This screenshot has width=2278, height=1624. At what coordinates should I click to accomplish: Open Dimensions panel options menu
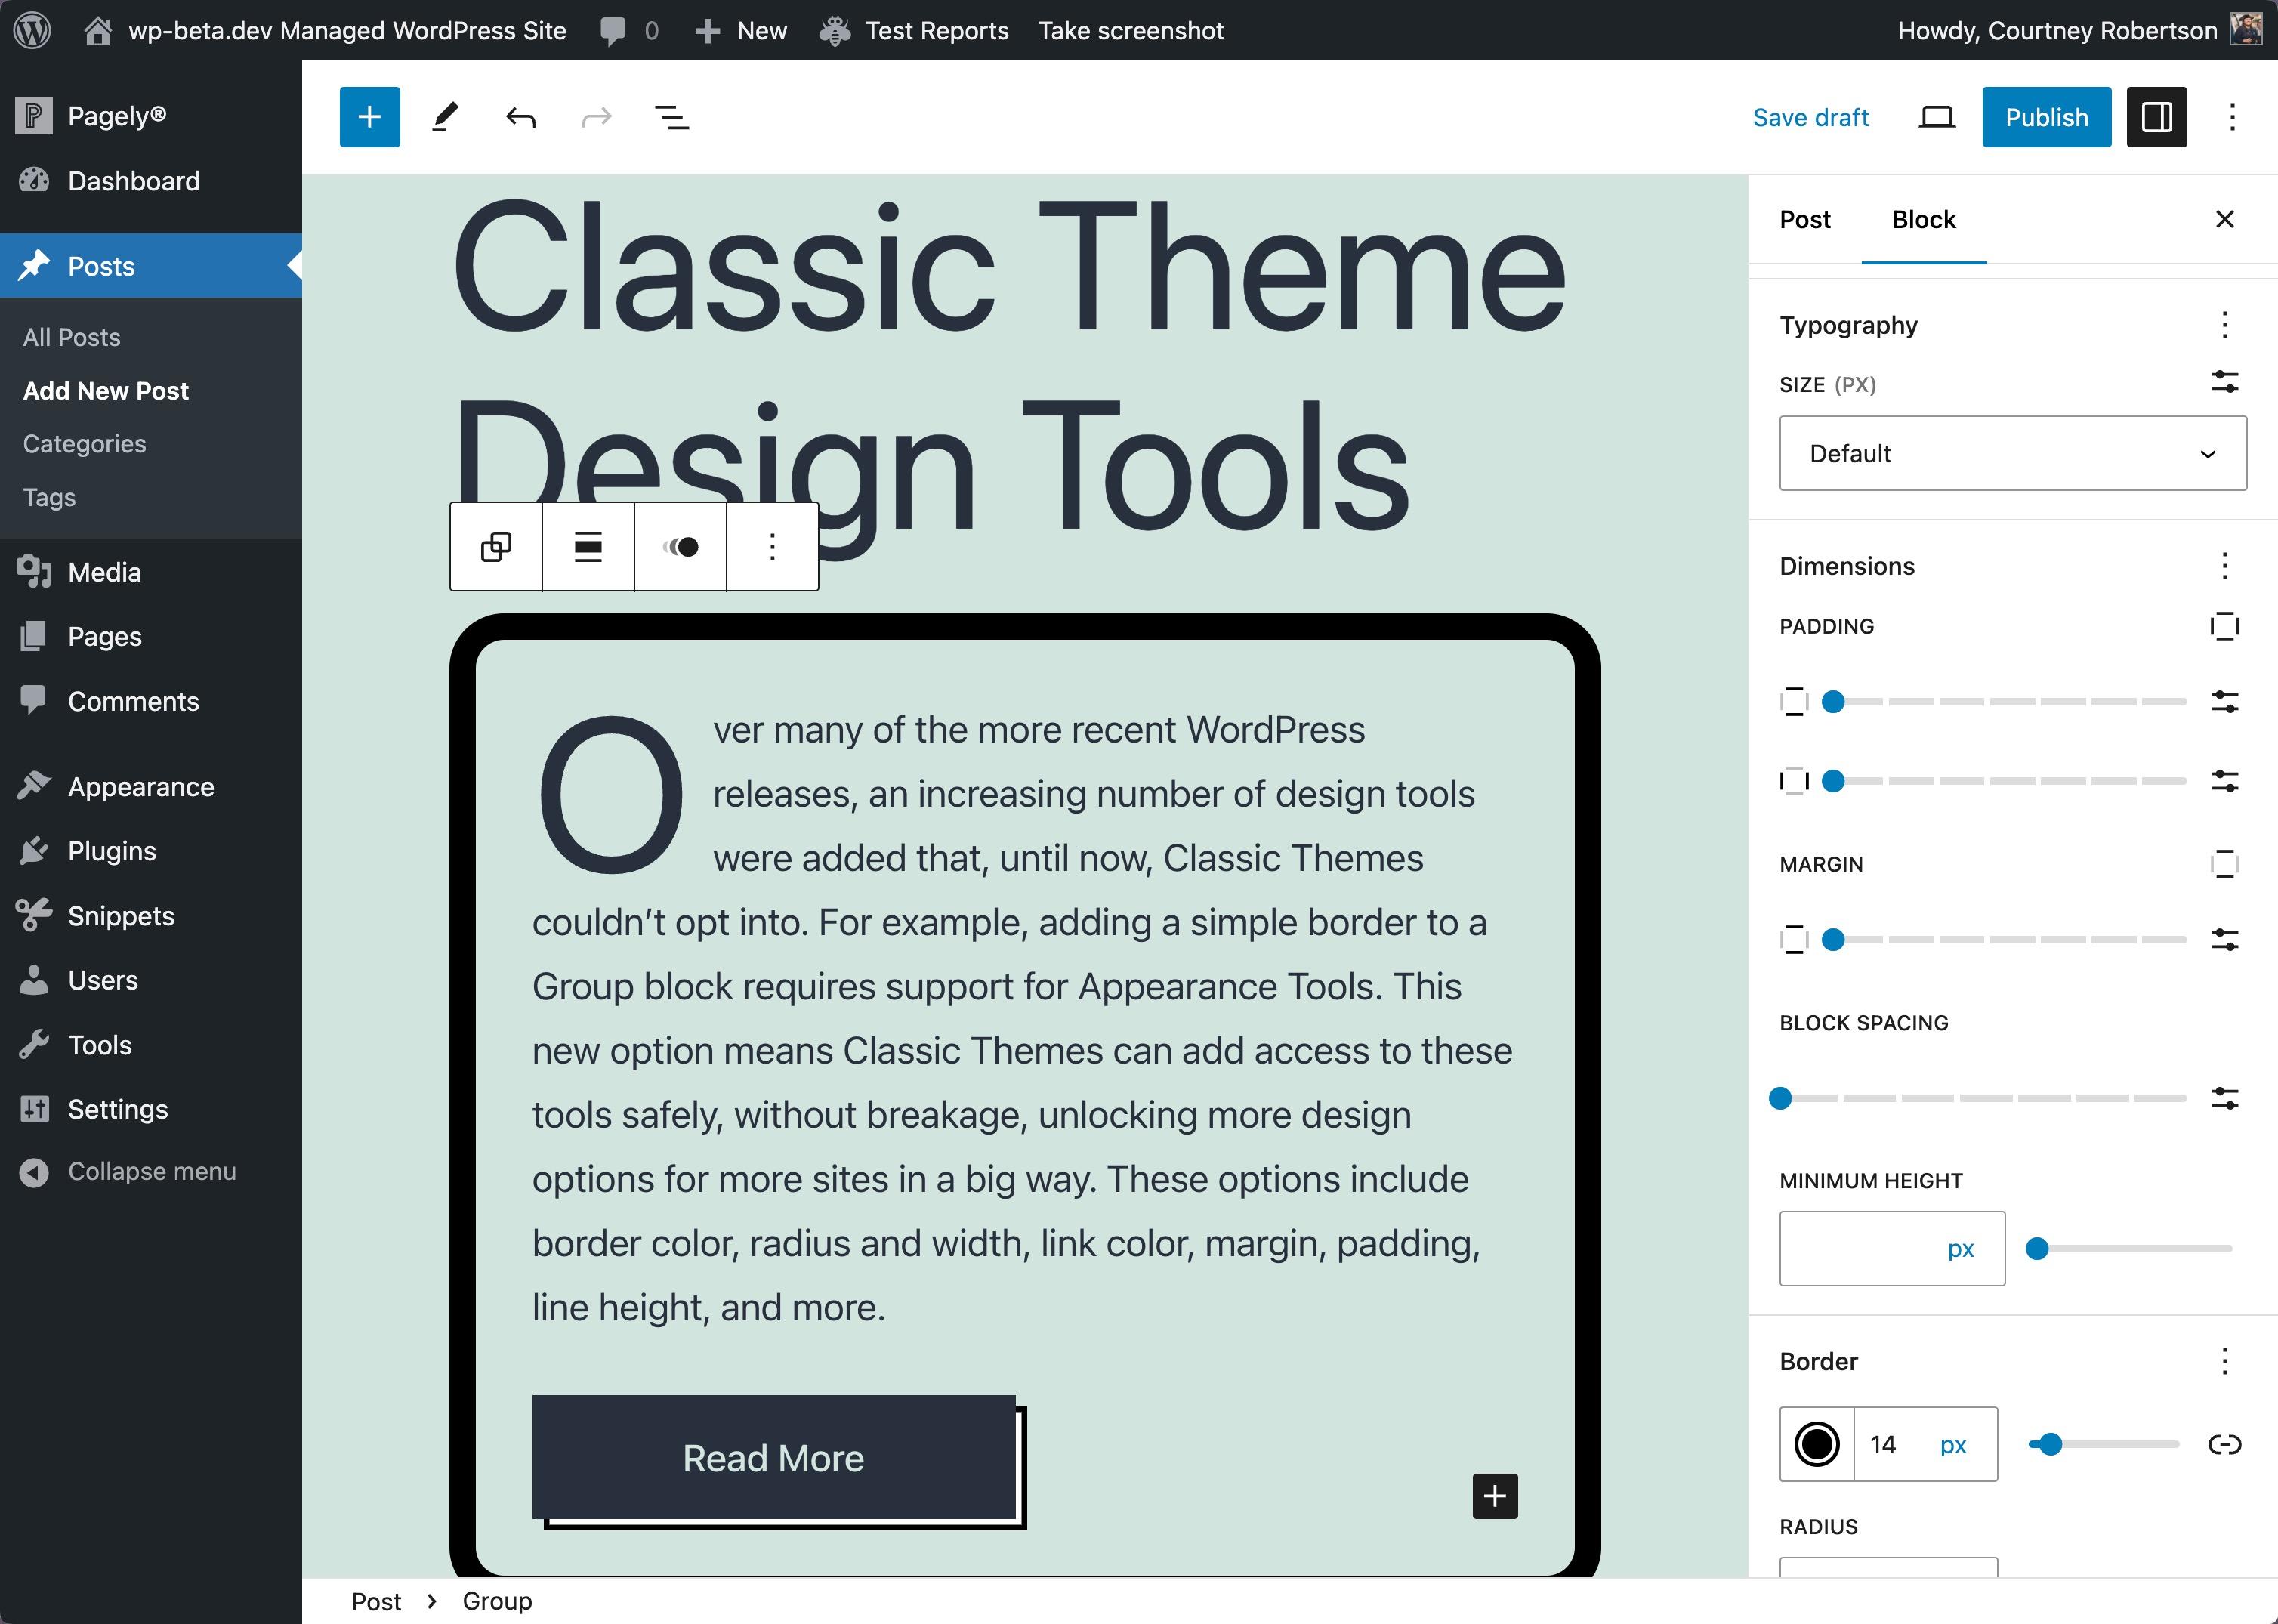[2224, 566]
